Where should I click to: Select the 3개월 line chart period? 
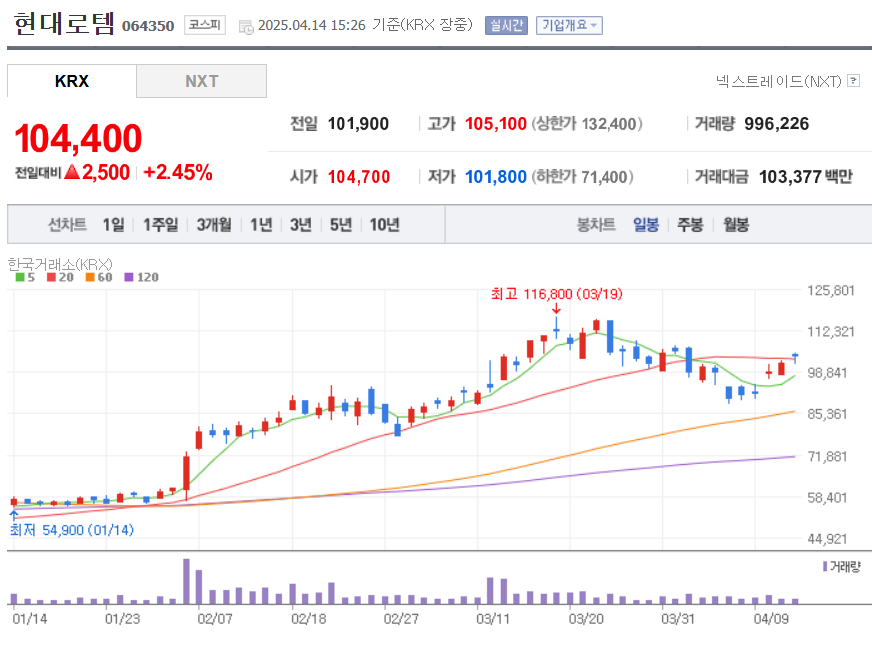pyautogui.click(x=214, y=225)
